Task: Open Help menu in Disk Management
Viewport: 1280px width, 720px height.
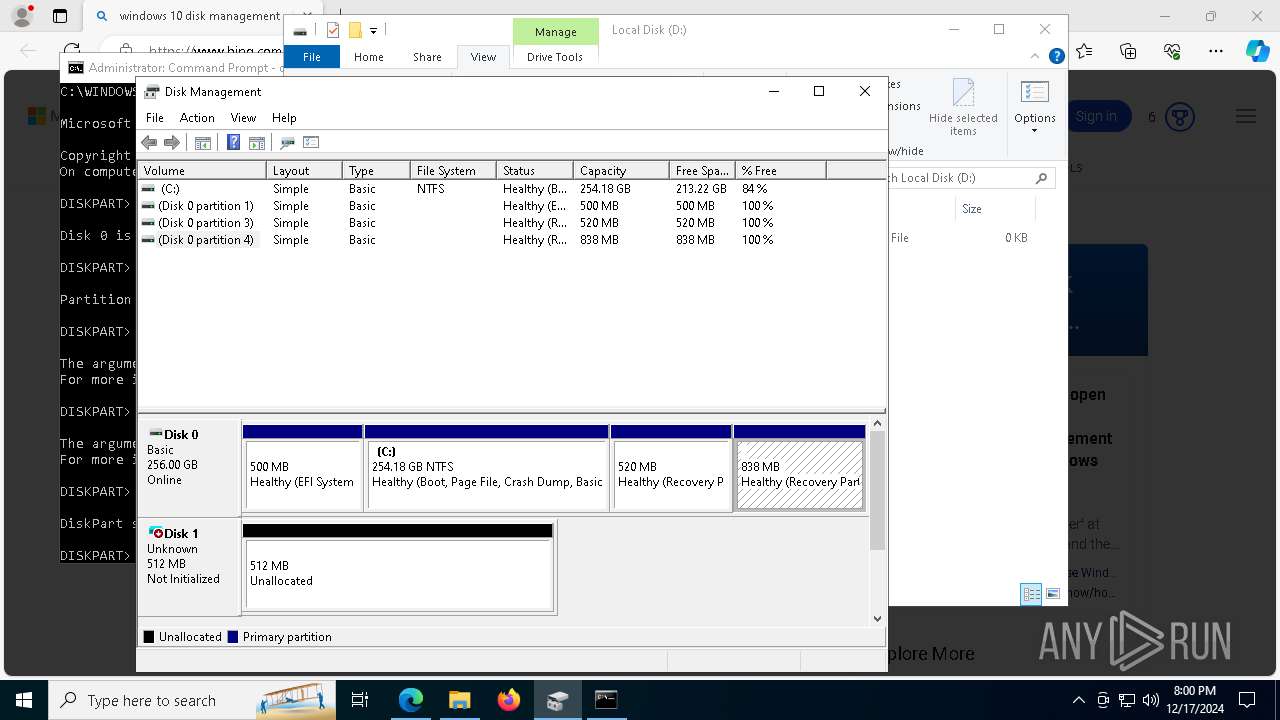Action: click(x=284, y=118)
